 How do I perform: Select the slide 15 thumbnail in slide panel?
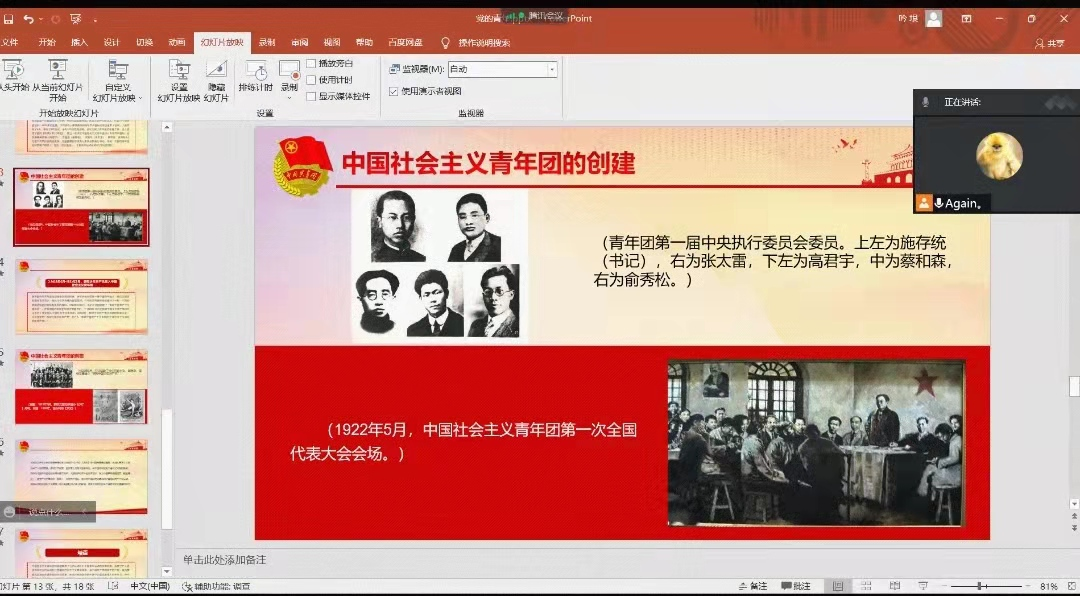pyautogui.click(x=81, y=387)
